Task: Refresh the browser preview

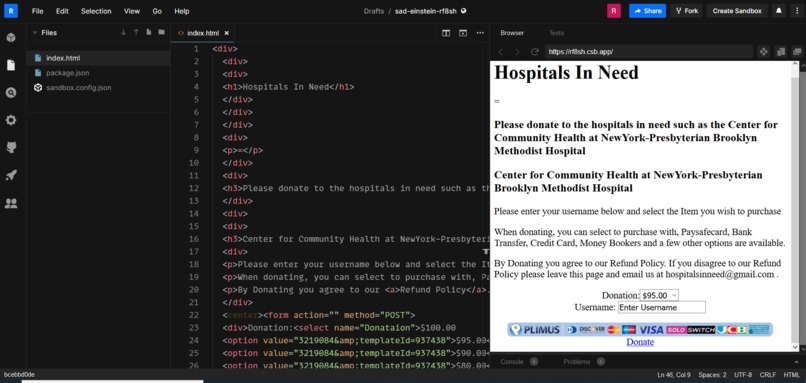Action: tap(535, 52)
